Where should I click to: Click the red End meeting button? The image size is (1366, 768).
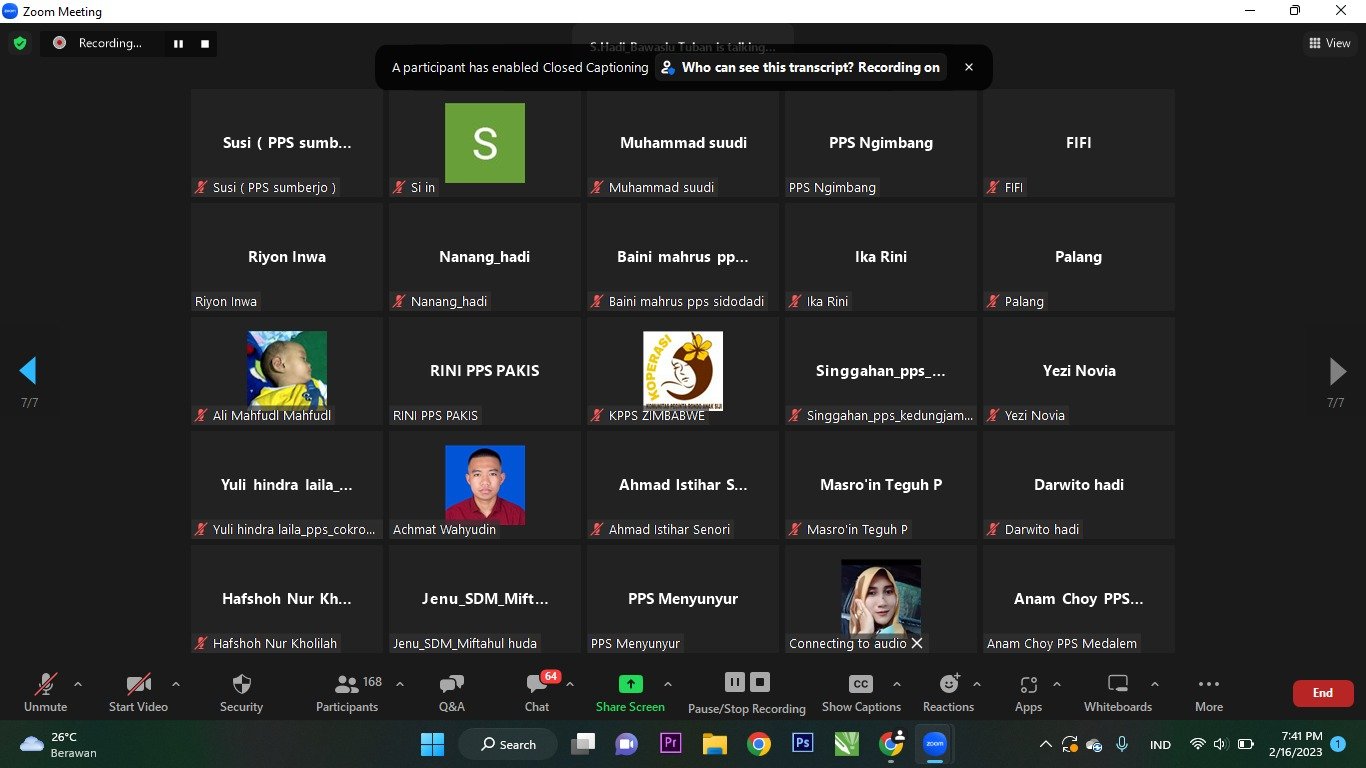(x=1322, y=693)
